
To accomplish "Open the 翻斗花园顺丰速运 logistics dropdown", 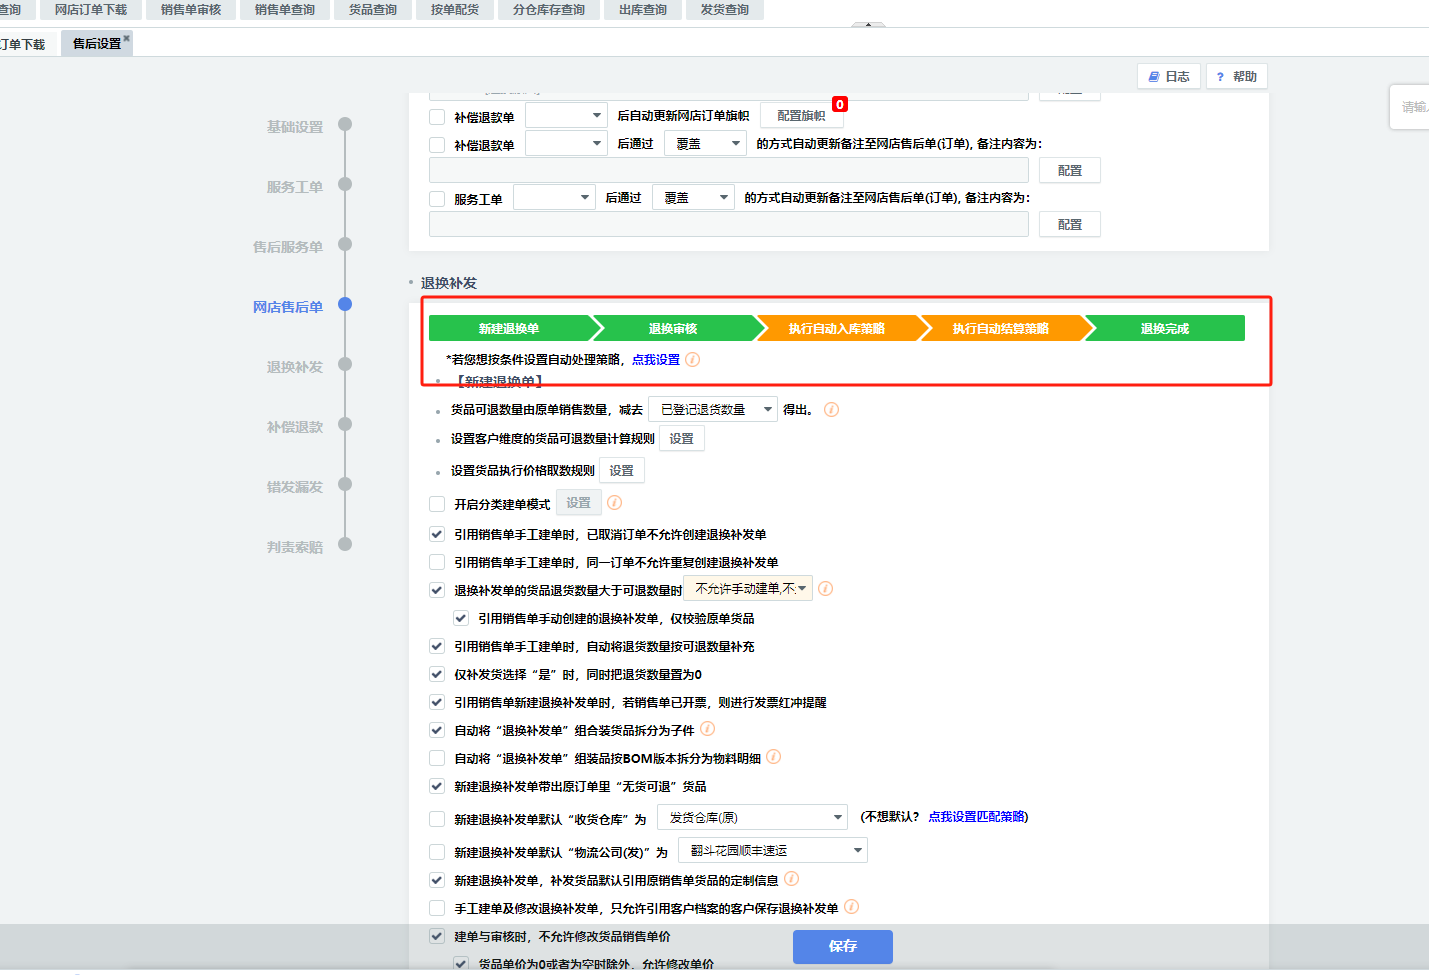I will [x=772, y=851].
